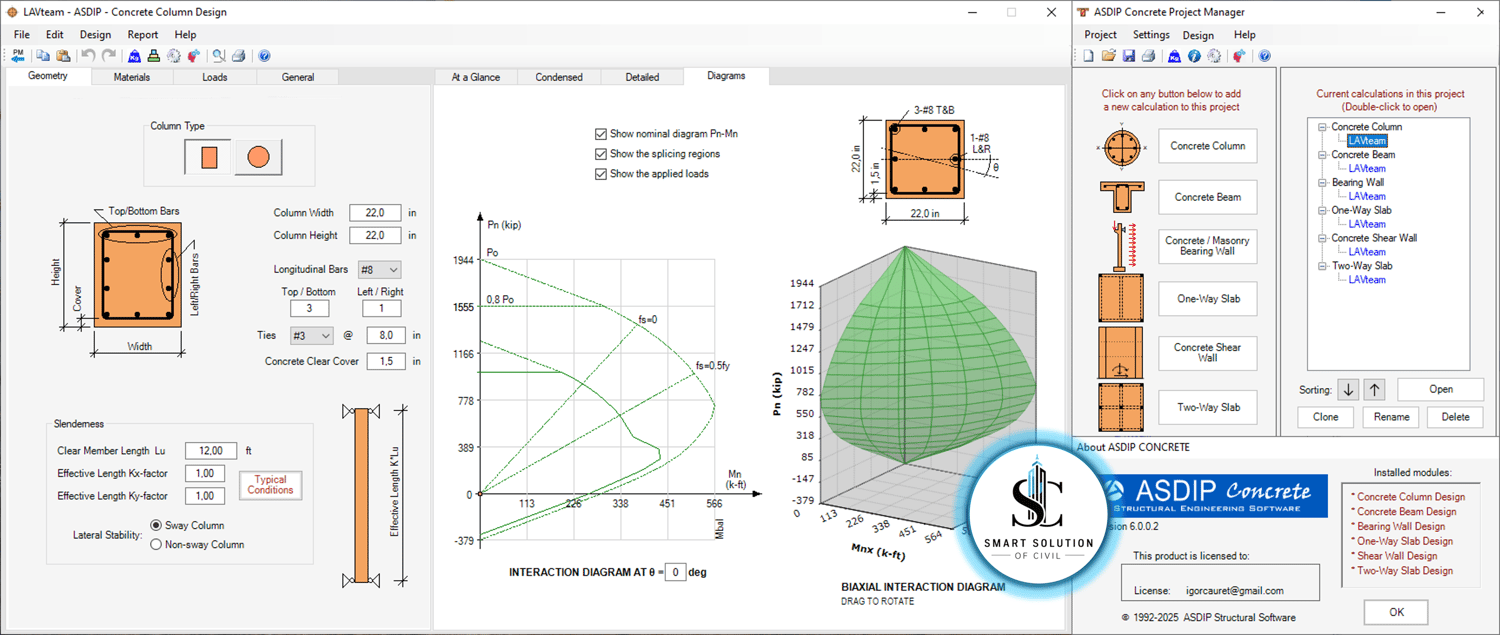Screen dimensions: 1500x635
Task: Select the Sway Column radio button
Action: pos(156,525)
